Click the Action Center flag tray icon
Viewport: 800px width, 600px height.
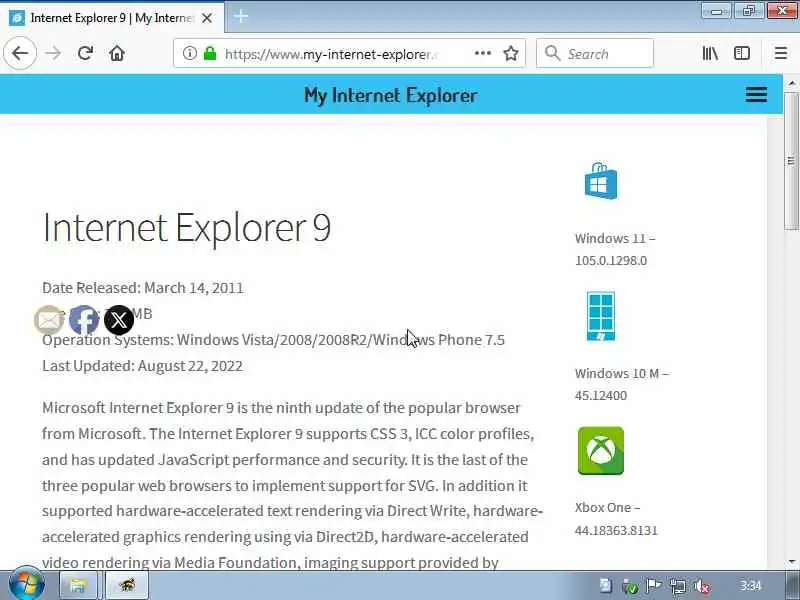[654, 586]
